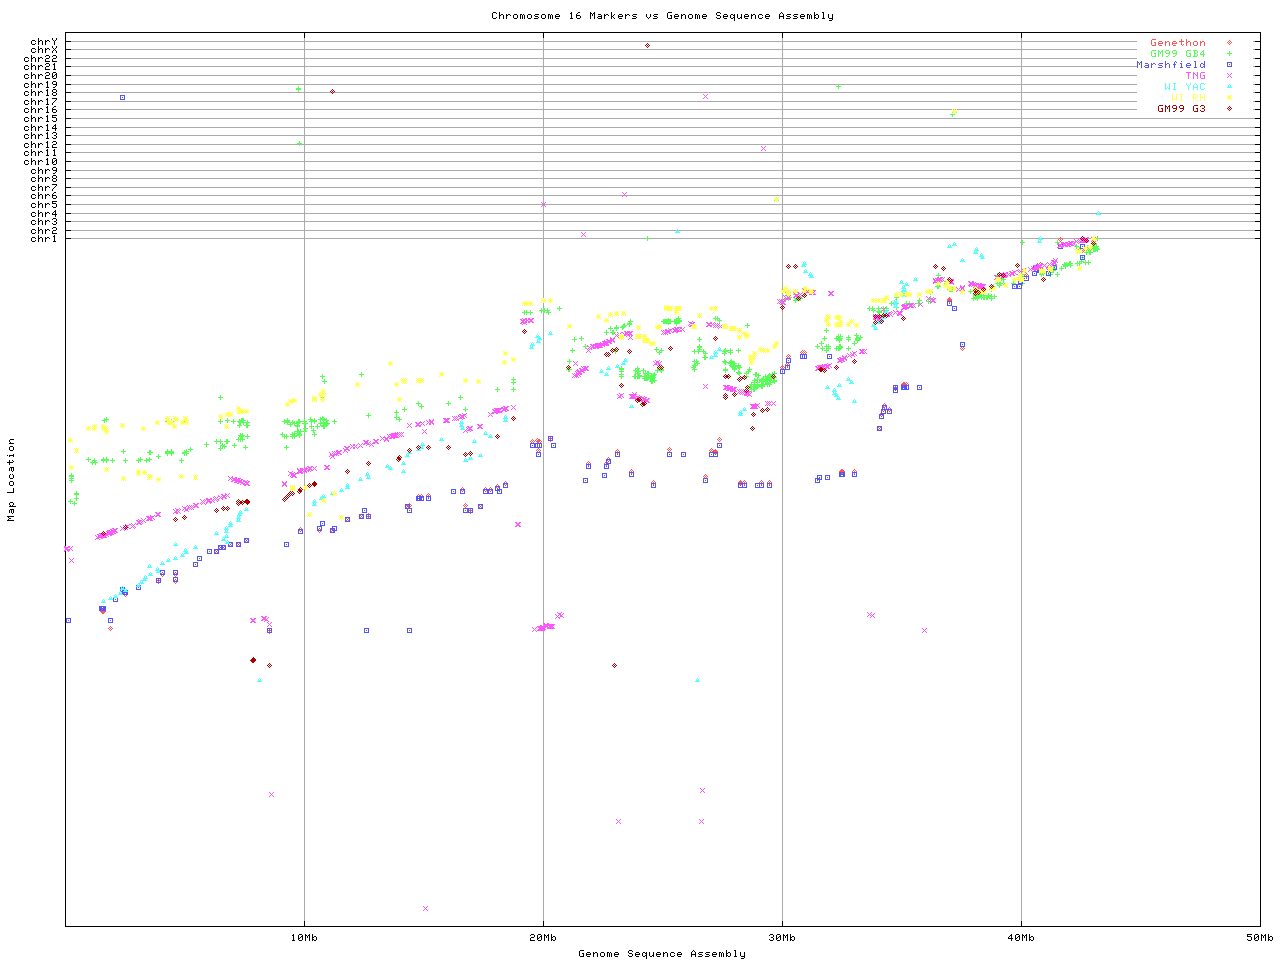Click the 50Mb x-axis tick label
Screen dimensions: 1280x960
[x=1259, y=937]
